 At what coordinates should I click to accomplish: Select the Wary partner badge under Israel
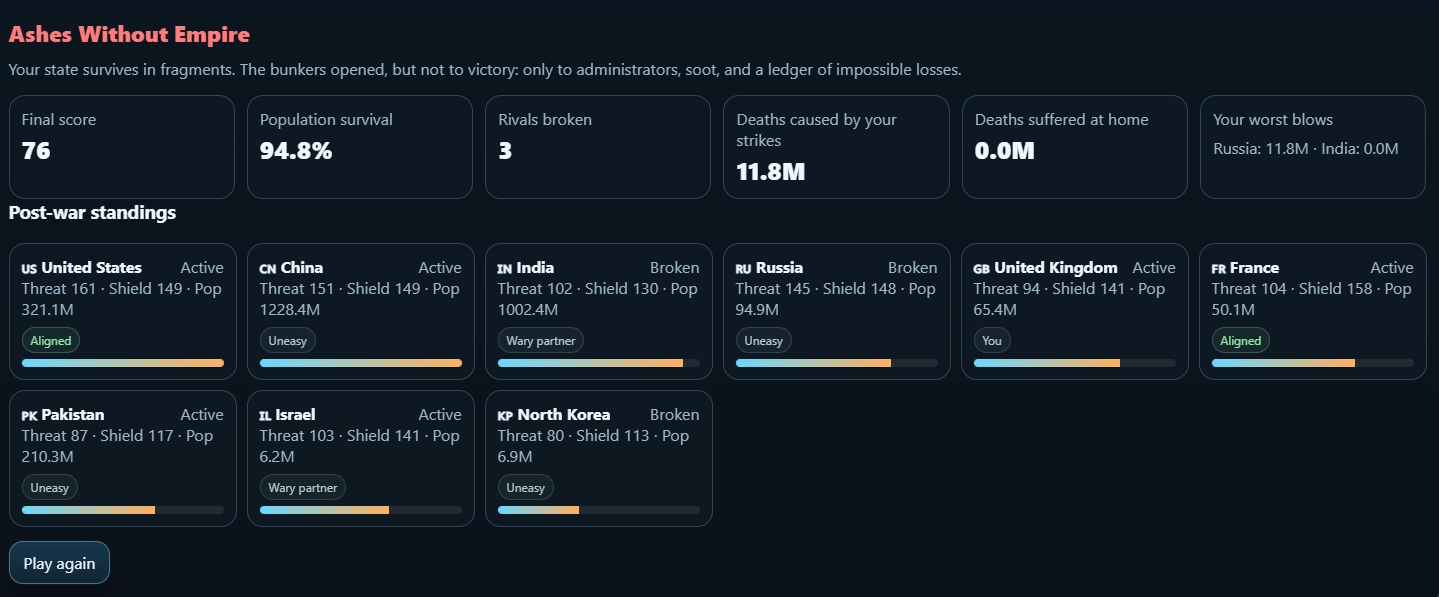[302, 488]
